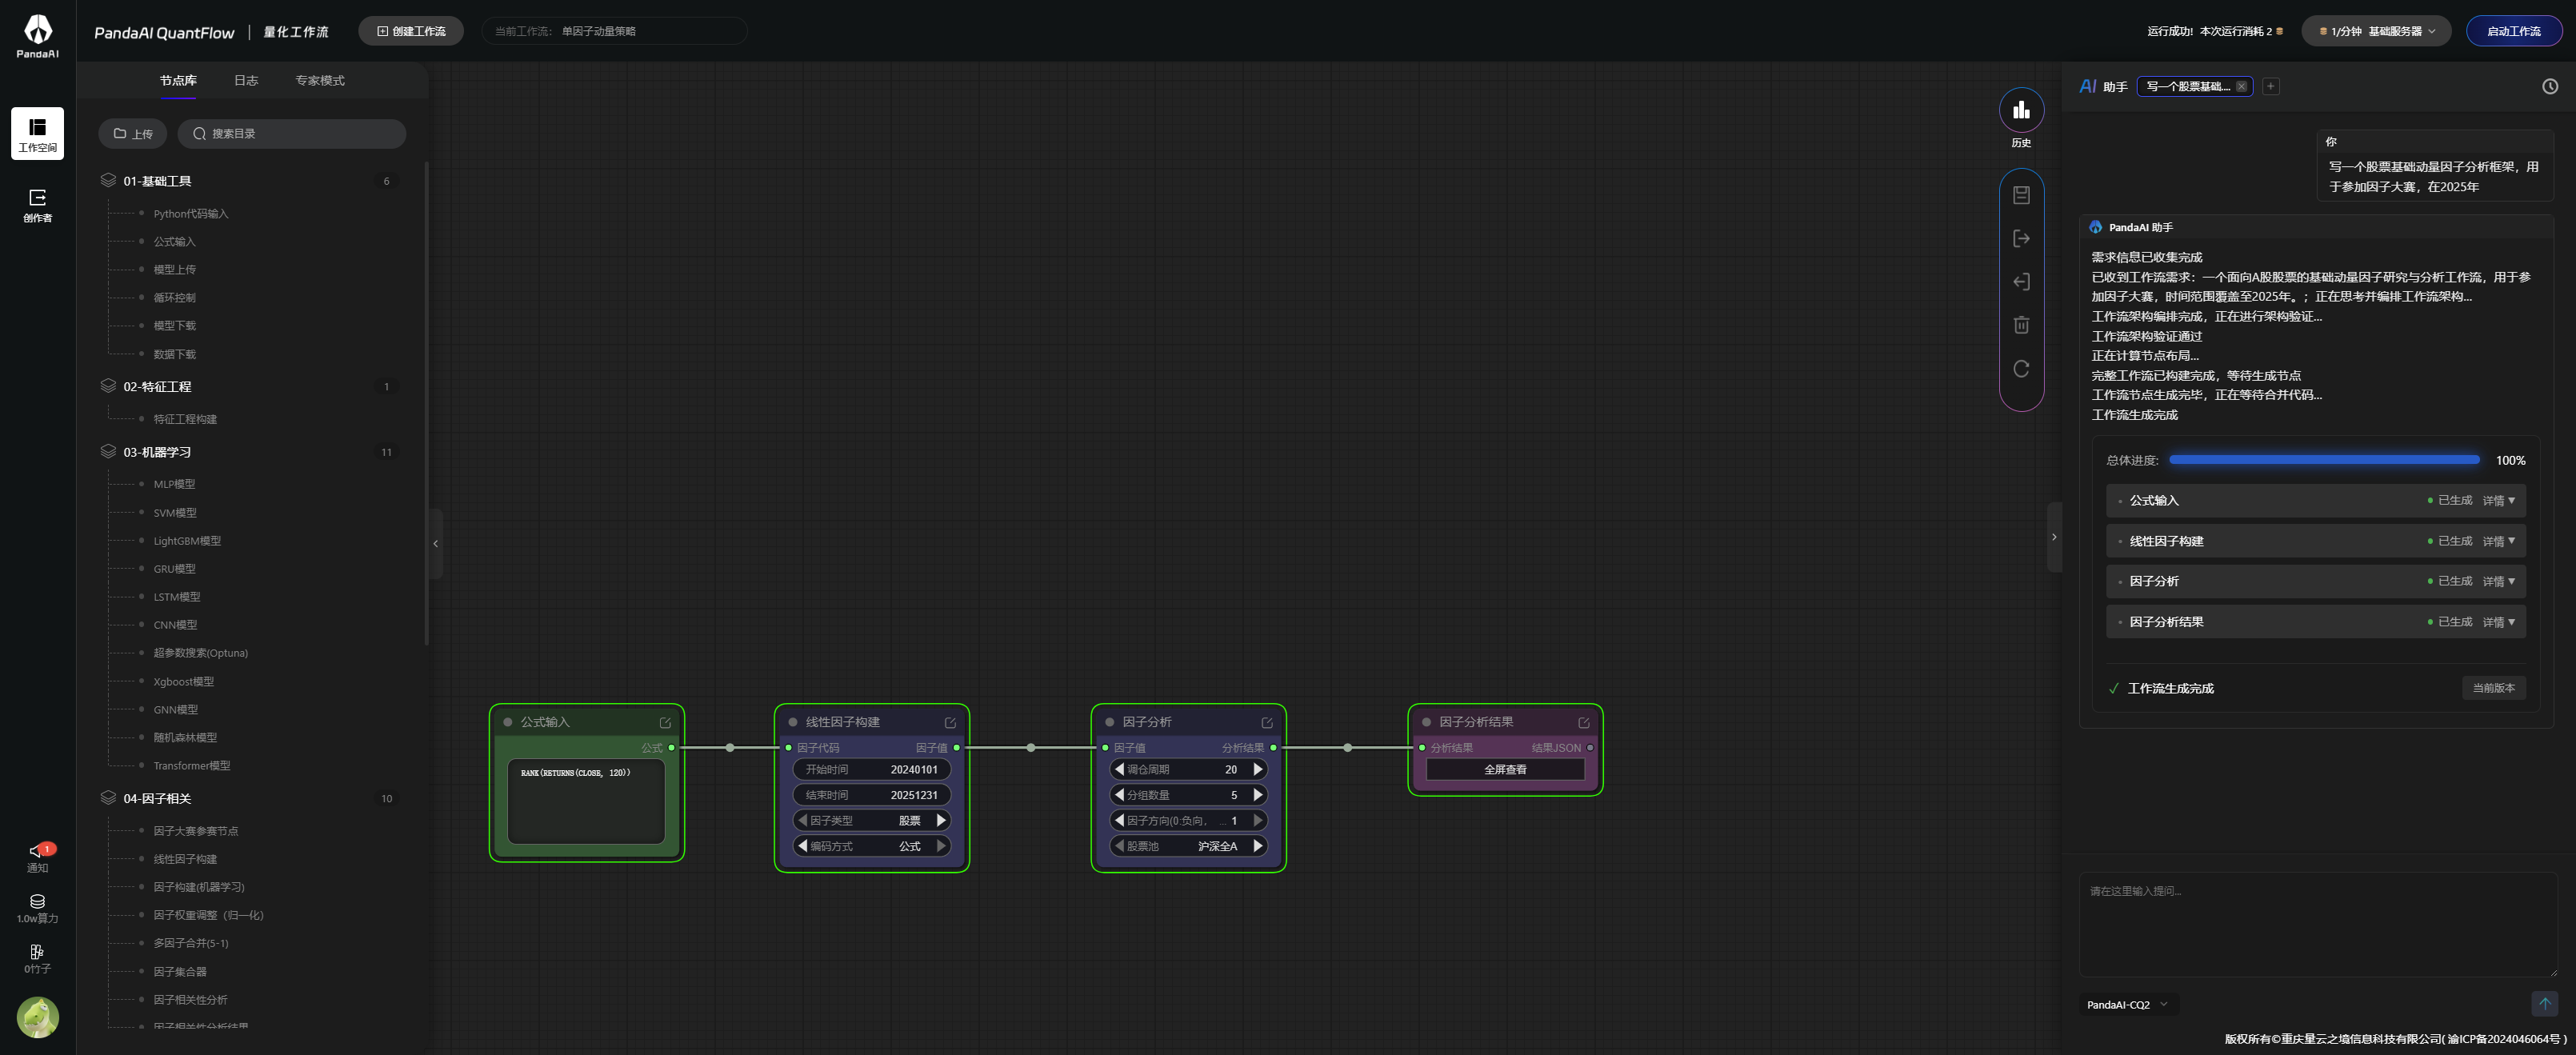Click the export workflow icon
Screen dimensions: 2576x1055
point(2021,238)
